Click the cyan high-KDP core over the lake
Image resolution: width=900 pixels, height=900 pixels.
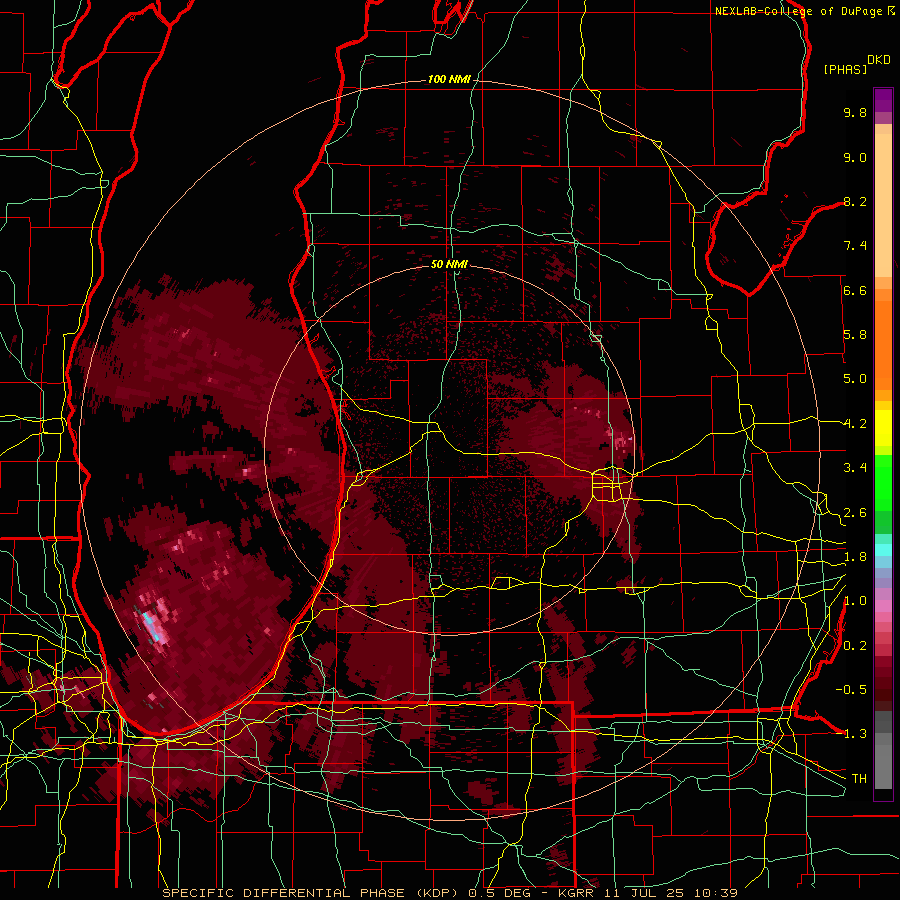[x=150, y=625]
